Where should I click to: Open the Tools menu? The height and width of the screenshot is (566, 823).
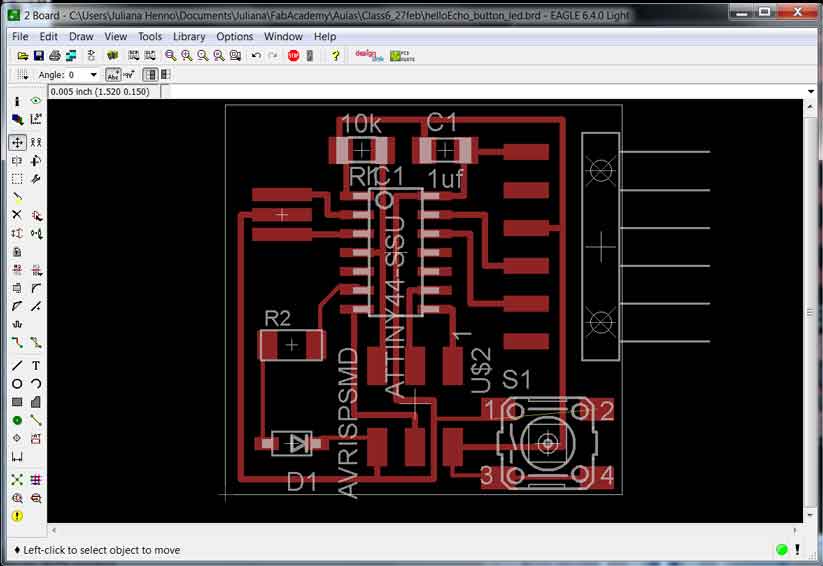point(150,36)
